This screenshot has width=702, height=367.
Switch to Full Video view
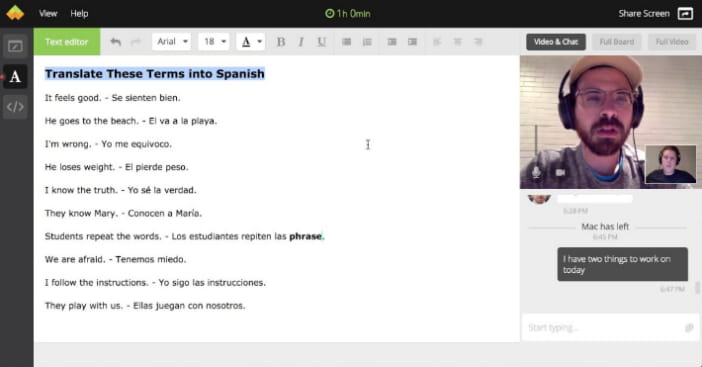pos(672,42)
